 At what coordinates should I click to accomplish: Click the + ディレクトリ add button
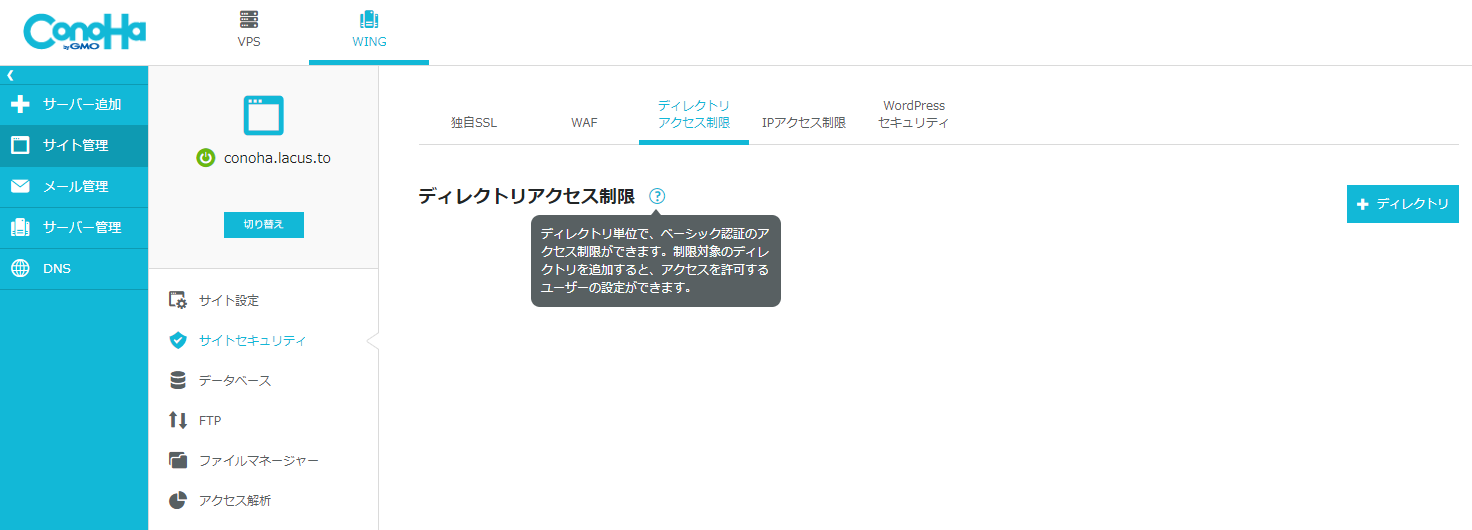pyautogui.click(x=1402, y=204)
